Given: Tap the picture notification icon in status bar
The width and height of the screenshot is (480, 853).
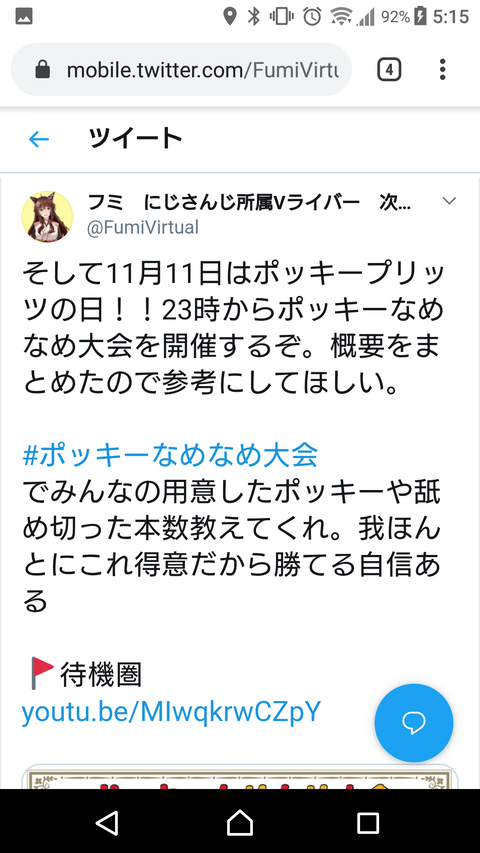Looking at the screenshot, I should click(24, 16).
